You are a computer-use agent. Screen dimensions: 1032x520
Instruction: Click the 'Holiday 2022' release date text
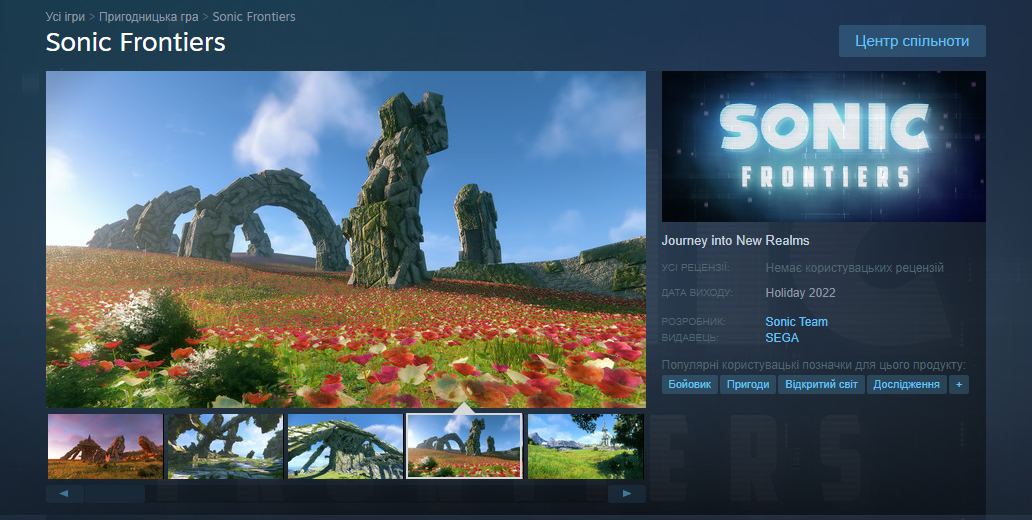800,293
